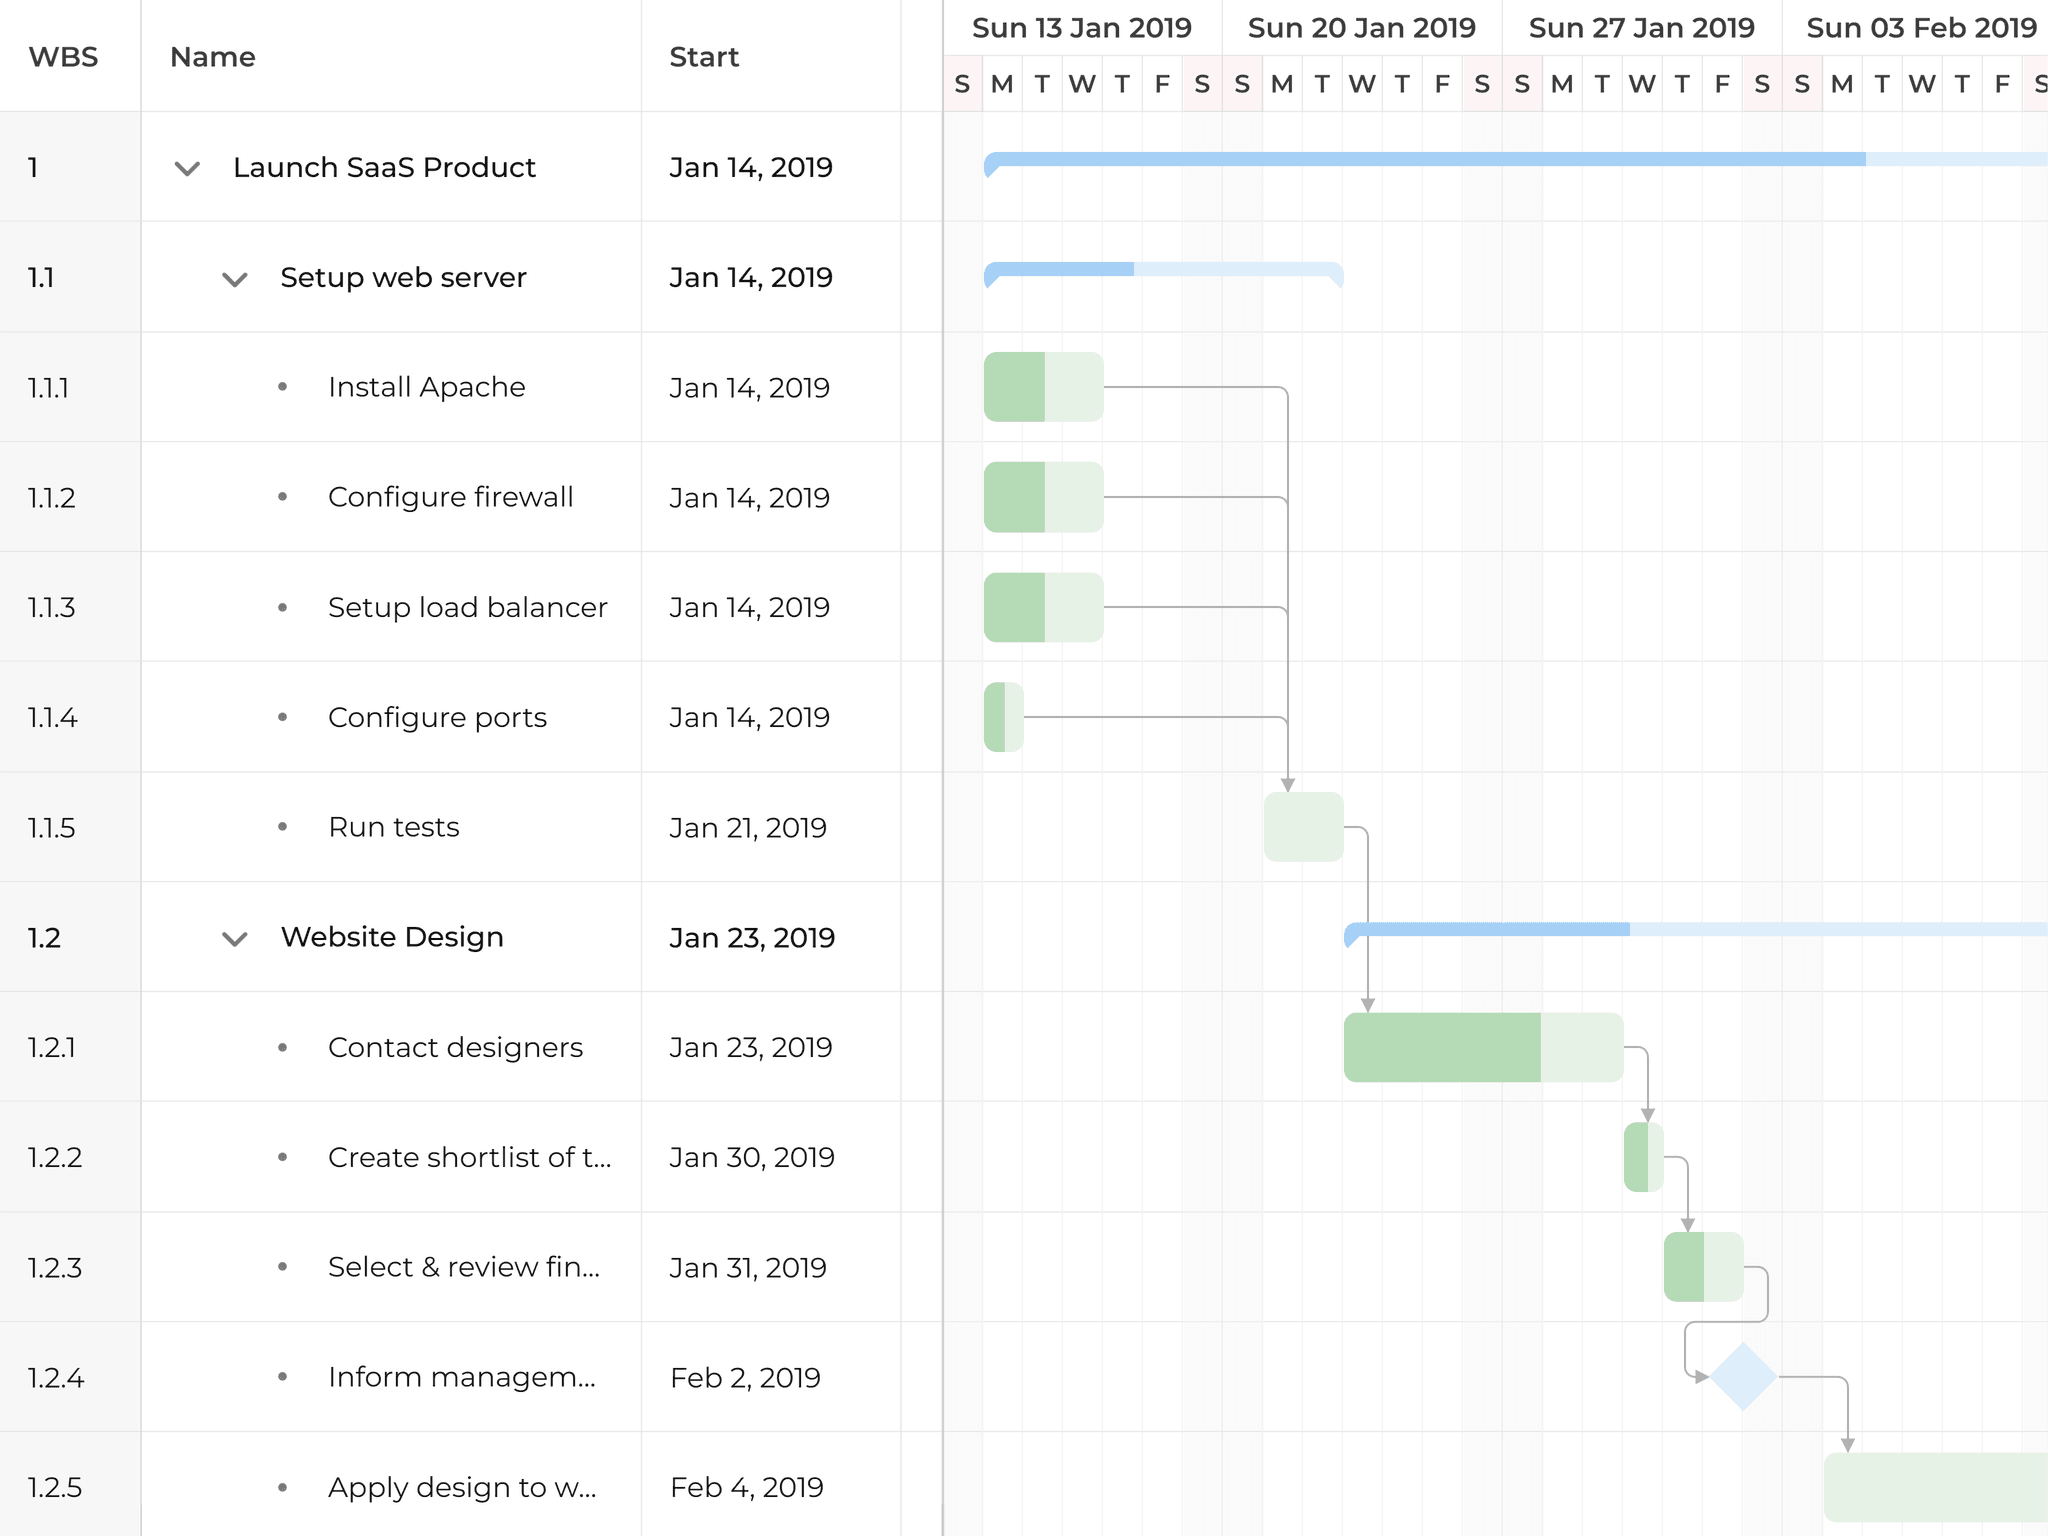The width and height of the screenshot is (2048, 1536).
Task: Collapse the Setup web server group
Action: (x=234, y=278)
